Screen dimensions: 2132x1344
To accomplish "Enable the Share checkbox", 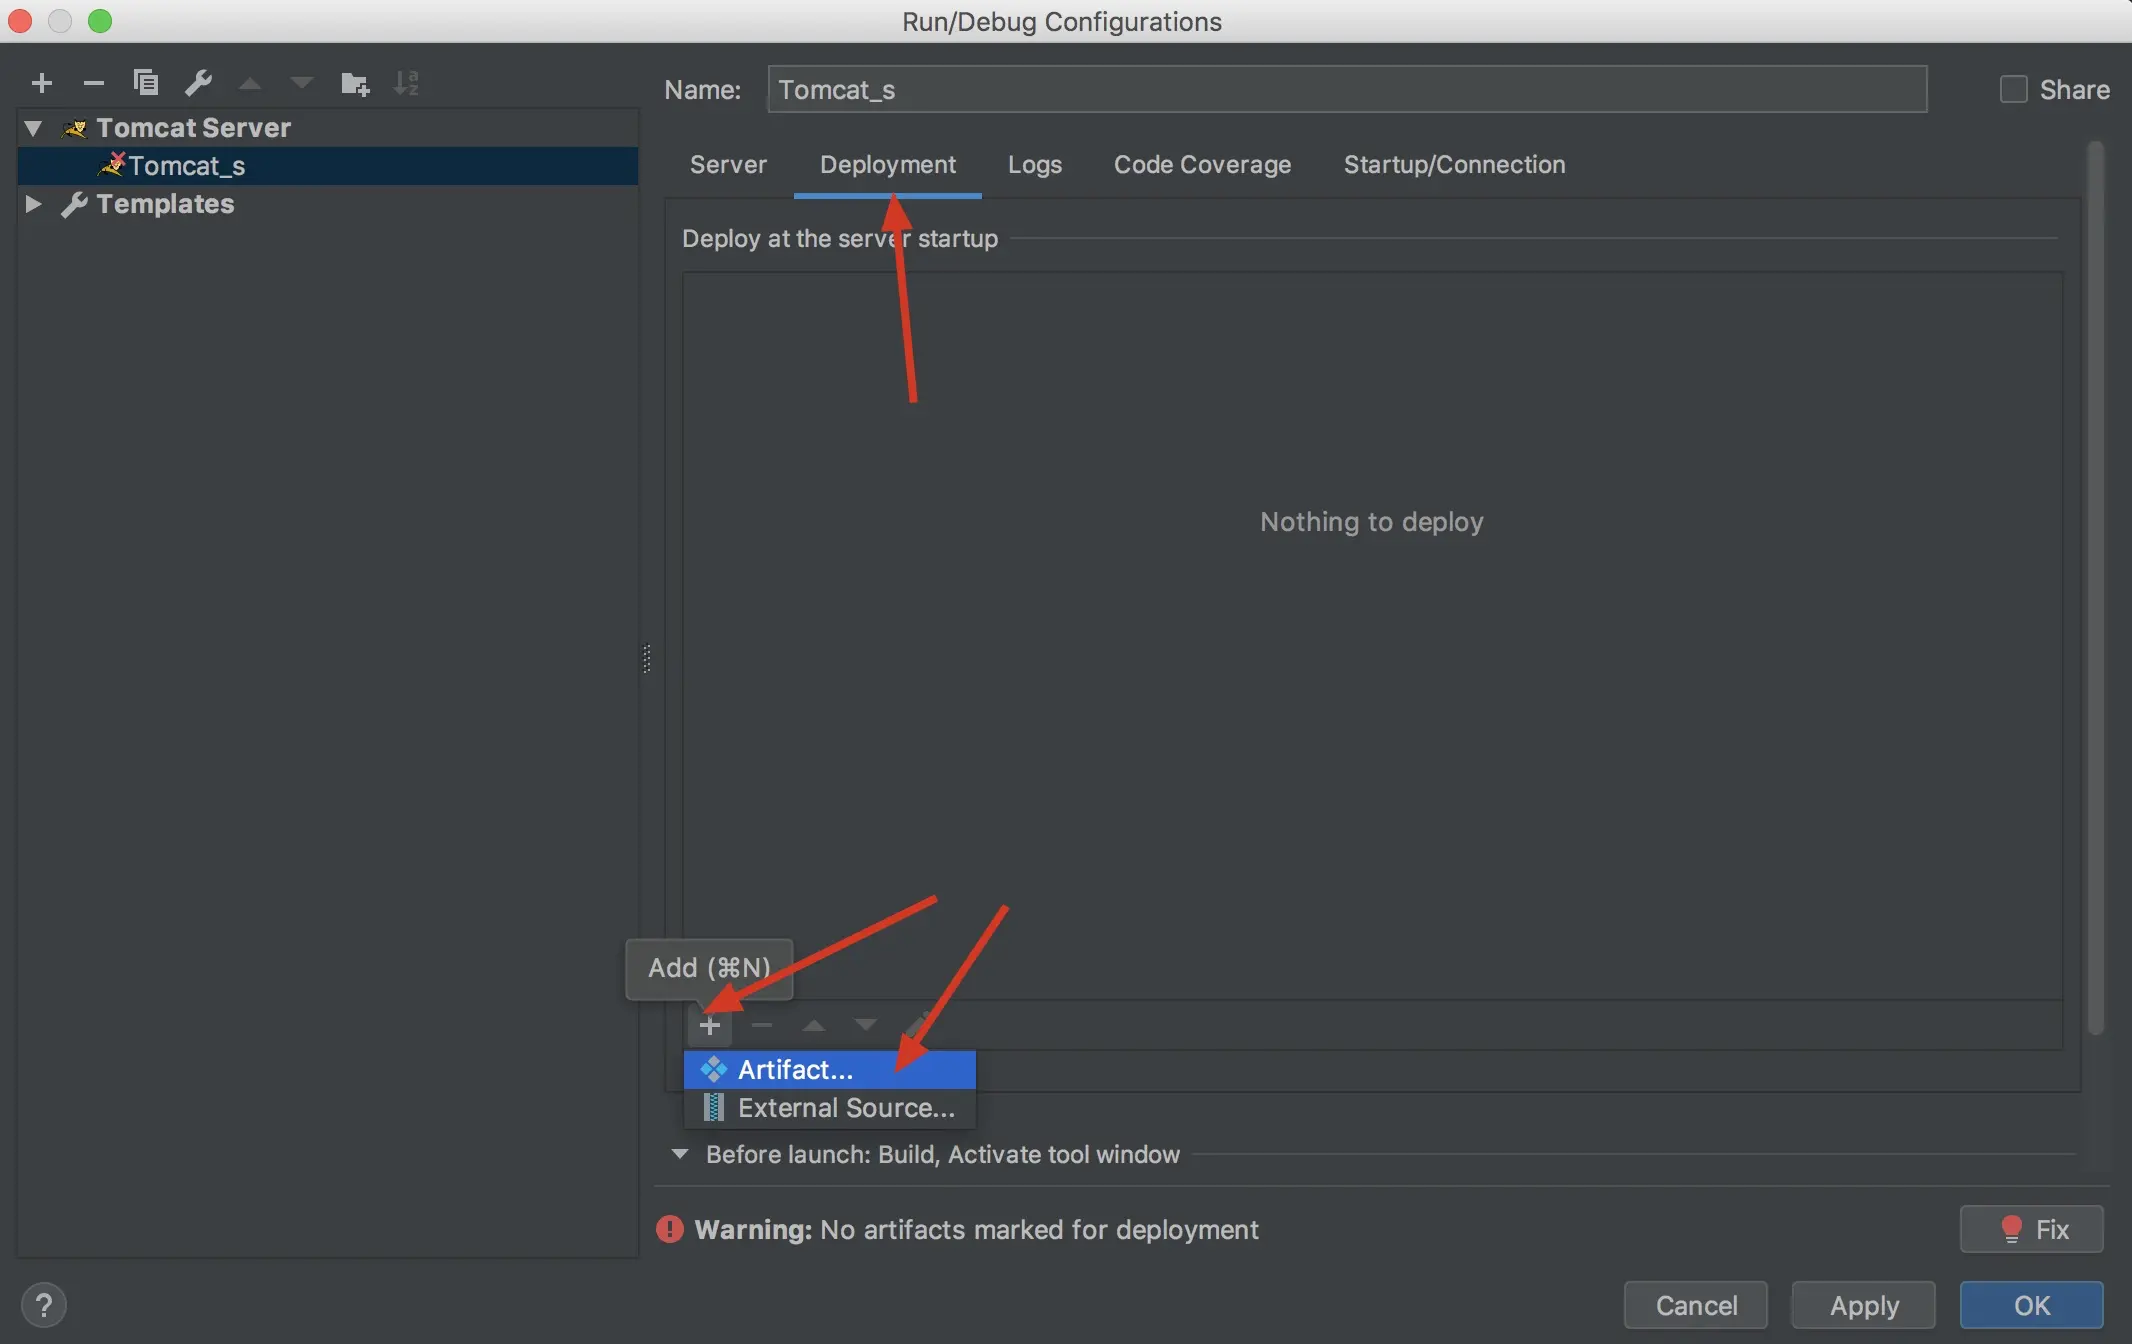I will (2013, 89).
